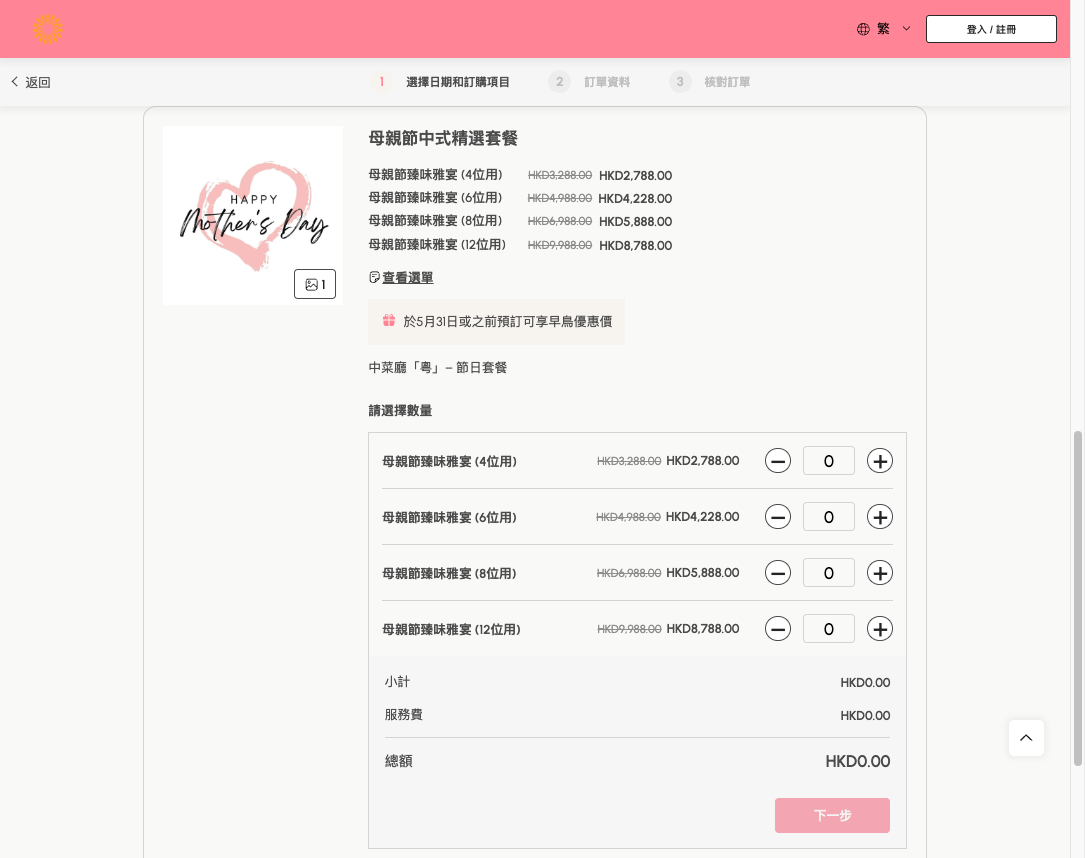Click HKD4,228.00 price in top list
The image size is (1085, 858).
635,199
